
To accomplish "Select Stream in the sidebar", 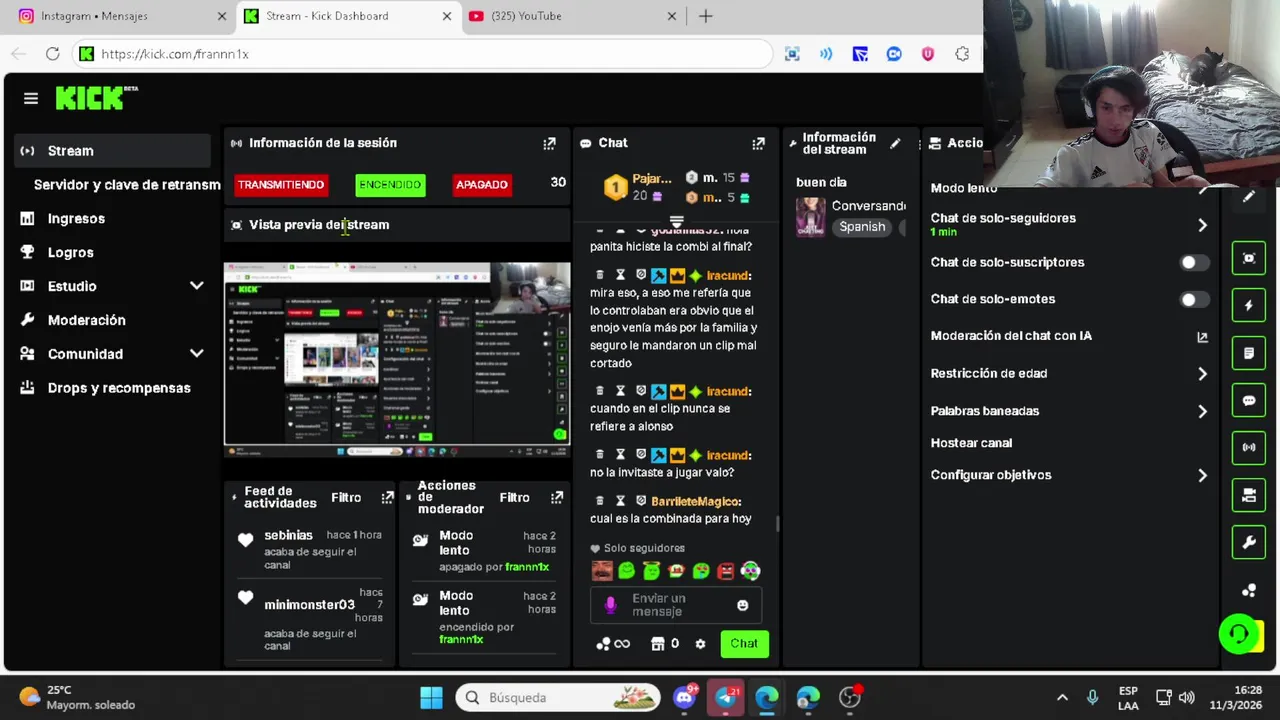I will pos(112,151).
